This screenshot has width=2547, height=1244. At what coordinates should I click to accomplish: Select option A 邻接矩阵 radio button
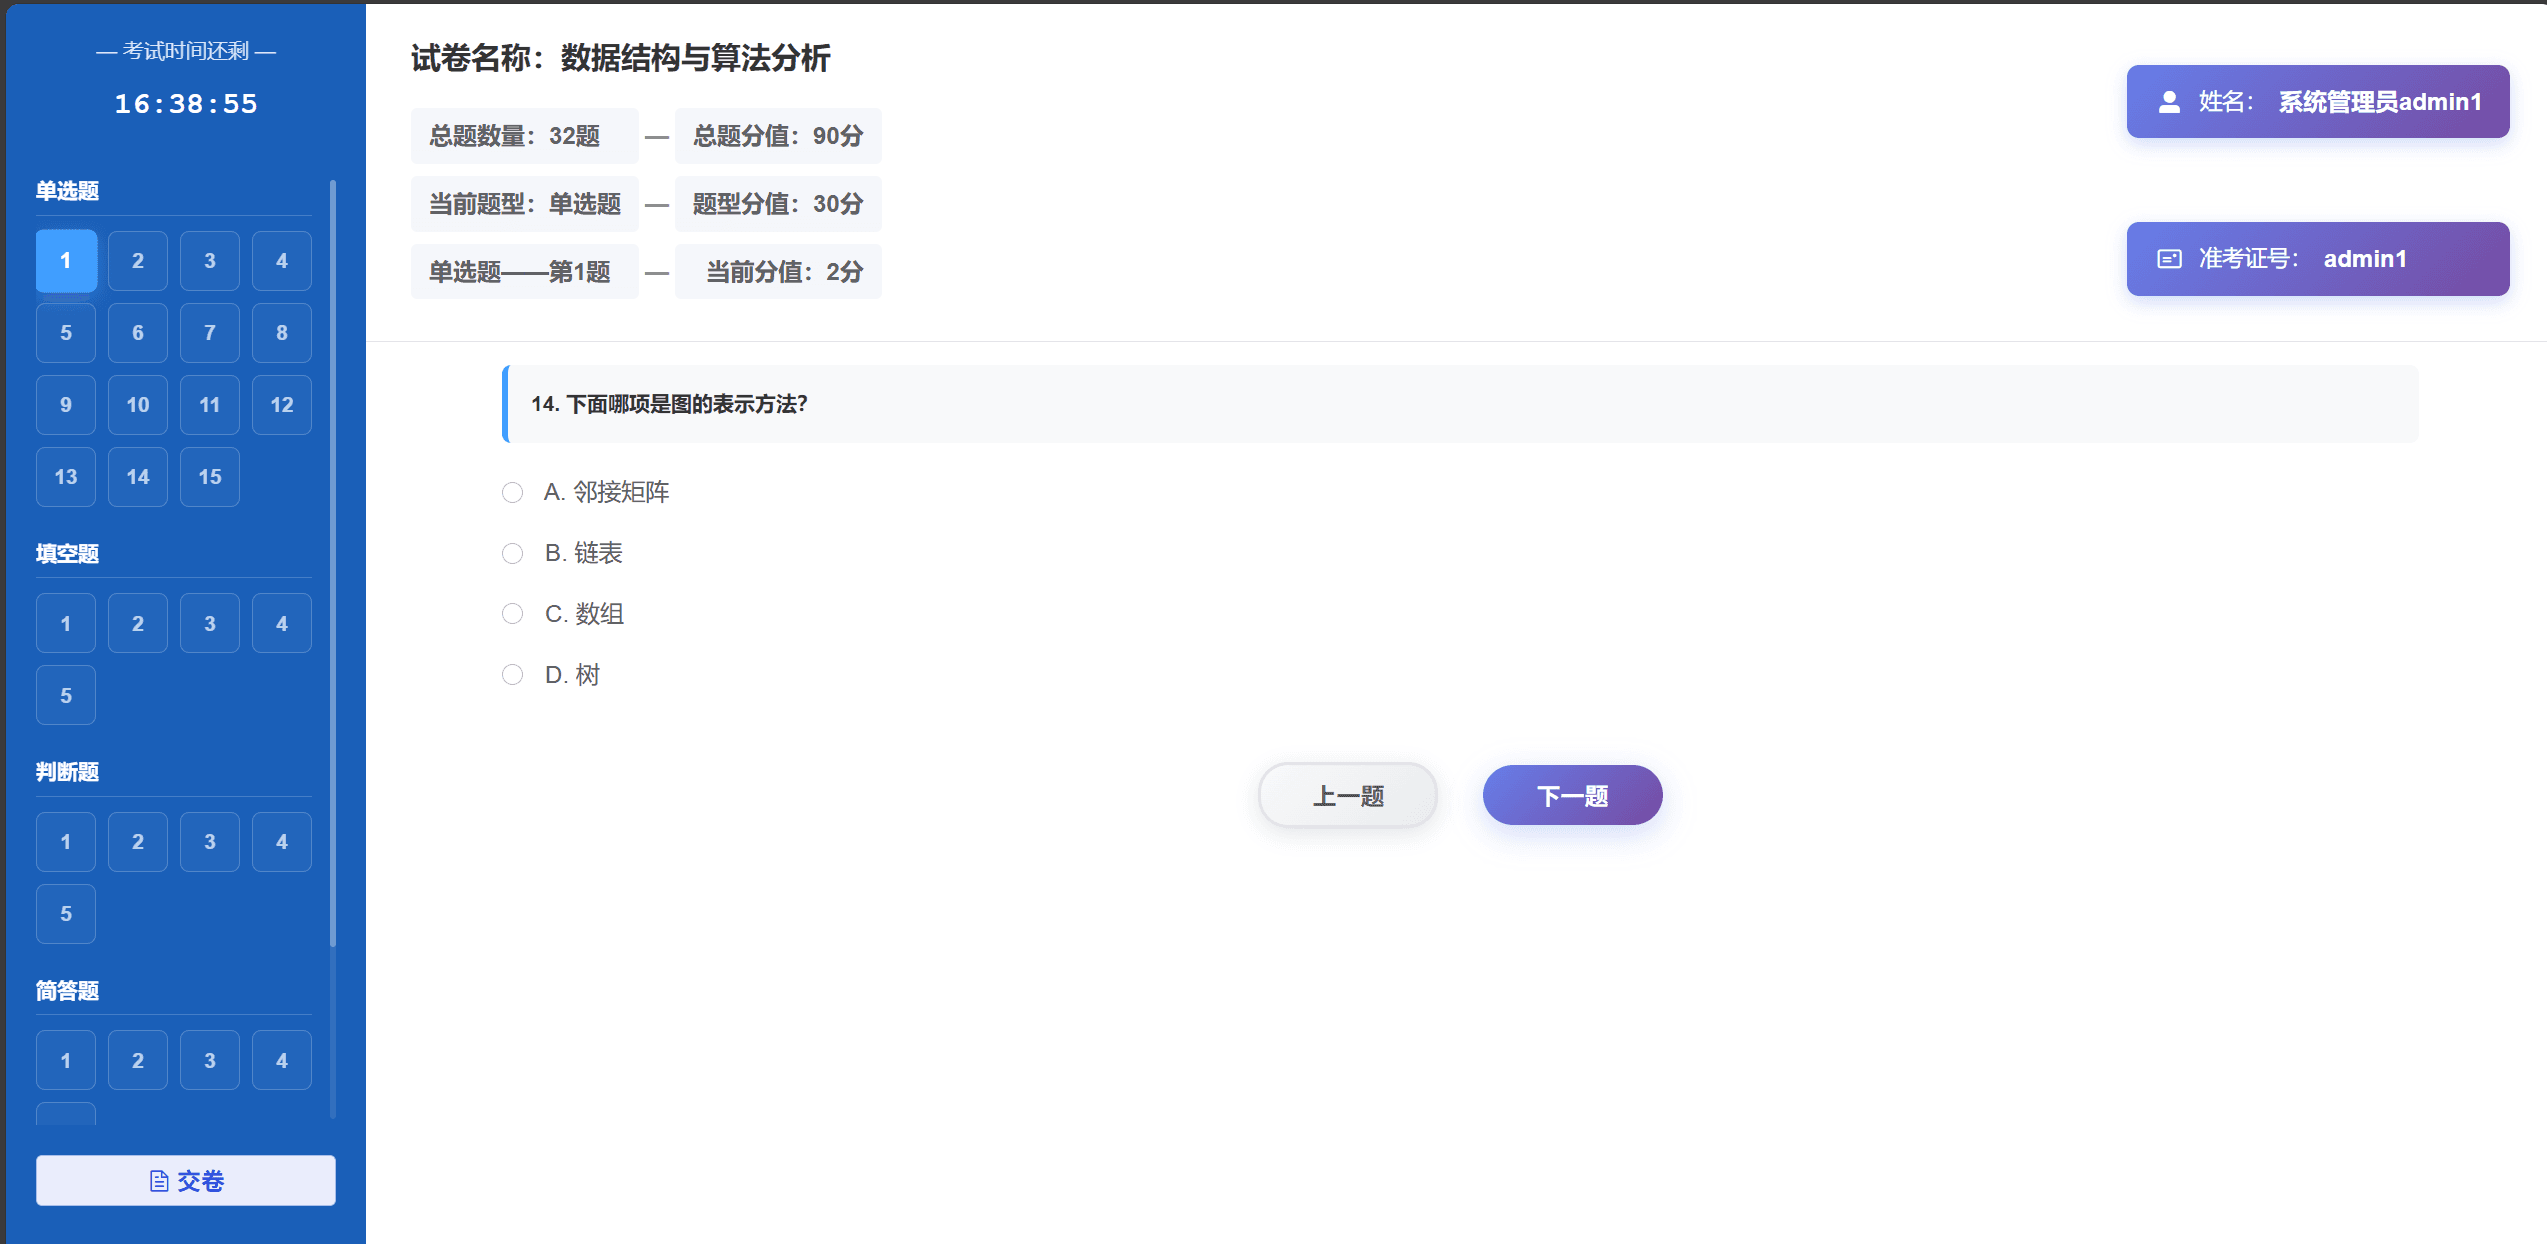512,492
